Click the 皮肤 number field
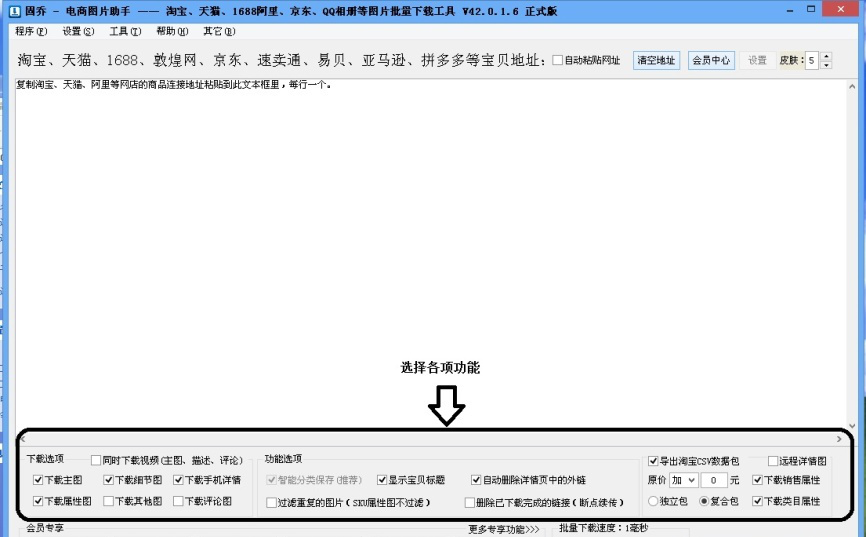Screen dimensions: 866x537 coord(812,60)
